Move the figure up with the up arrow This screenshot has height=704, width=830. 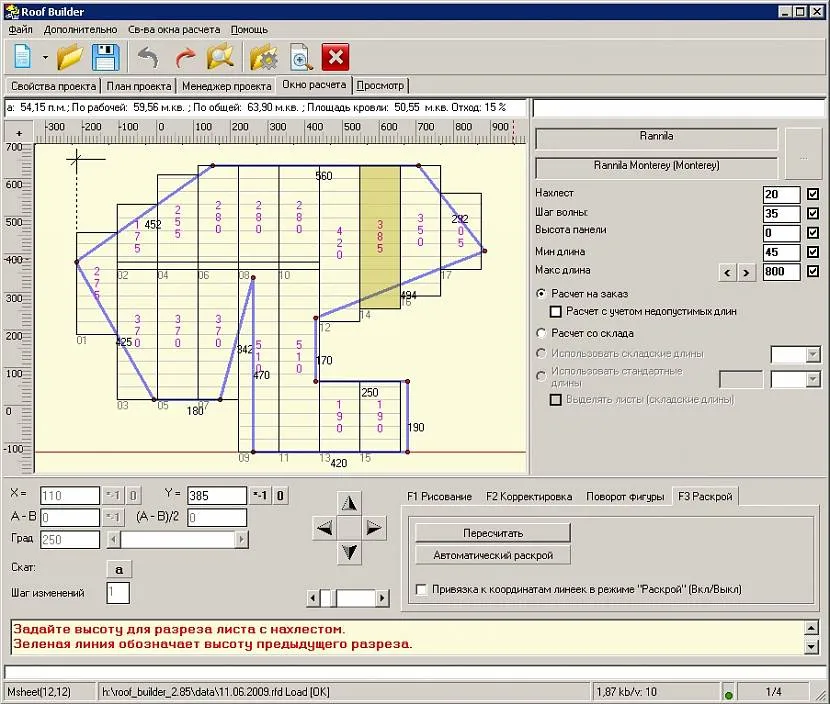tap(349, 503)
